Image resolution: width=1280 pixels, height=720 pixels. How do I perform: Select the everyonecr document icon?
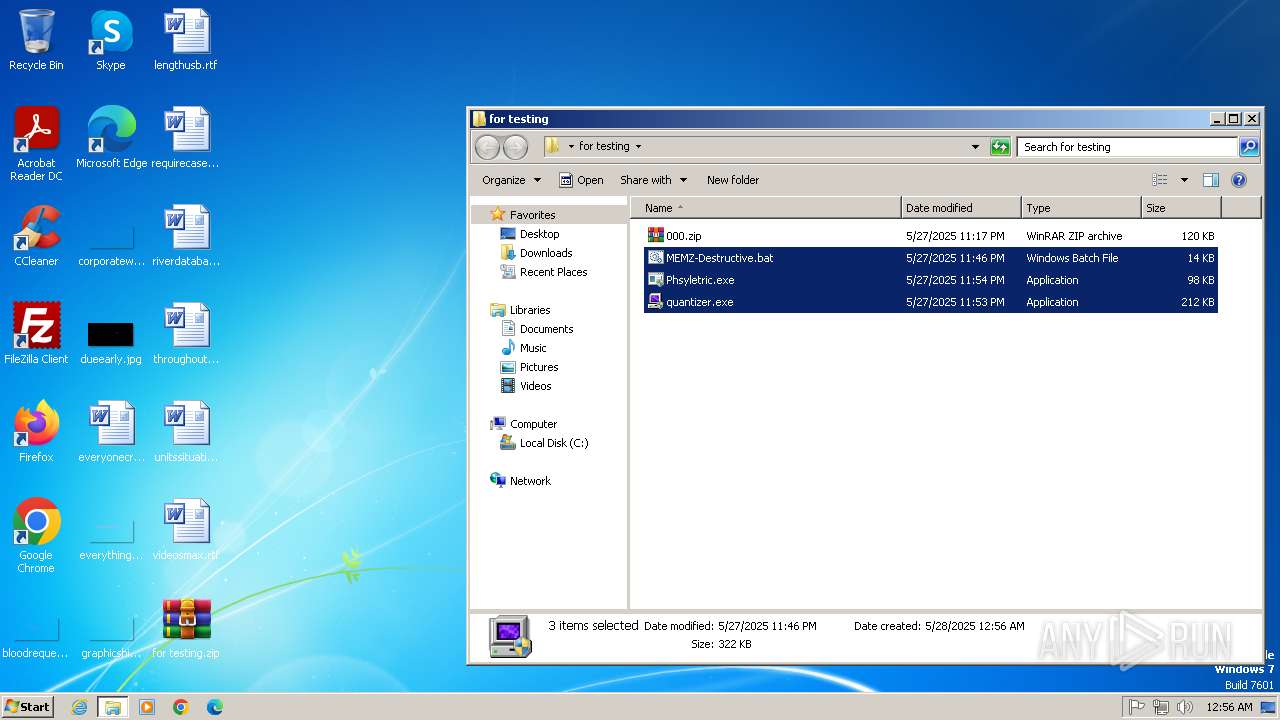(111, 432)
